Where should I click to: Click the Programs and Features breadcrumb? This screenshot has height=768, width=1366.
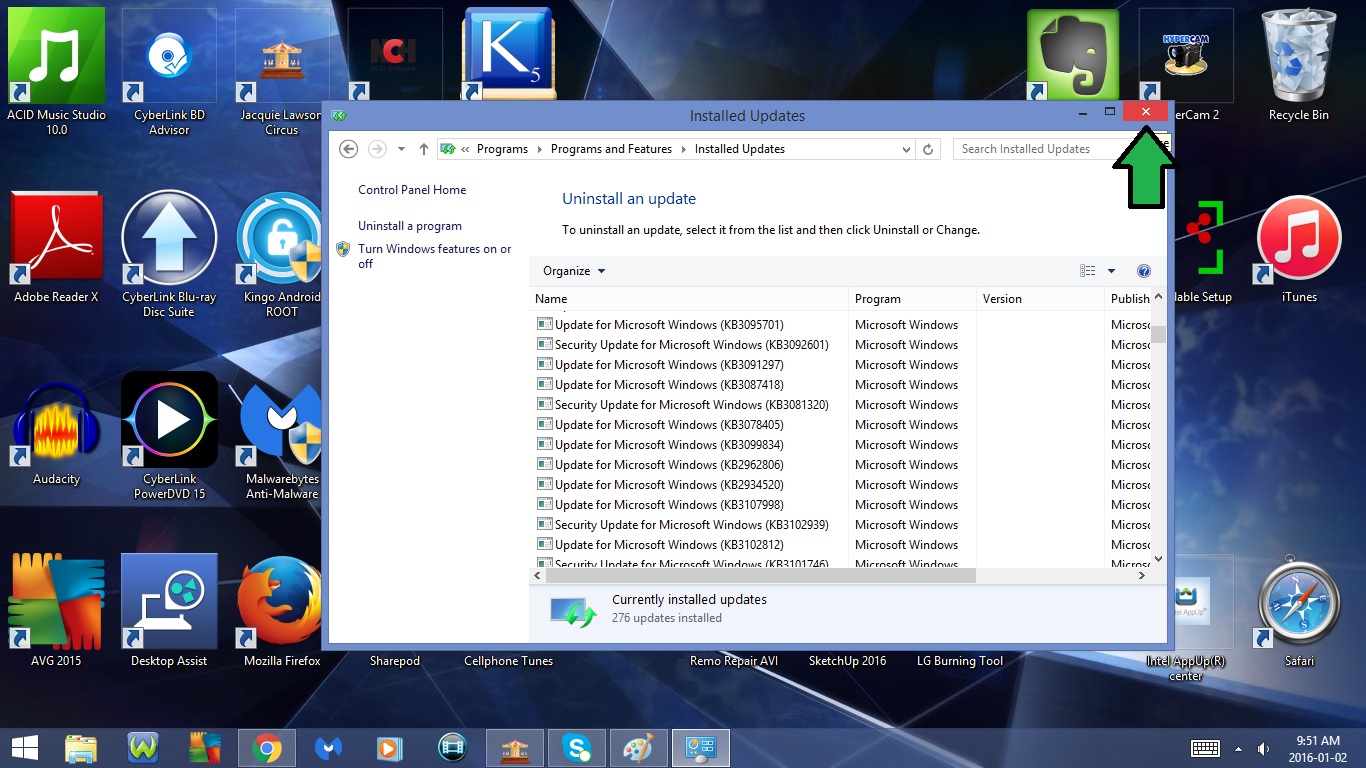(x=611, y=149)
